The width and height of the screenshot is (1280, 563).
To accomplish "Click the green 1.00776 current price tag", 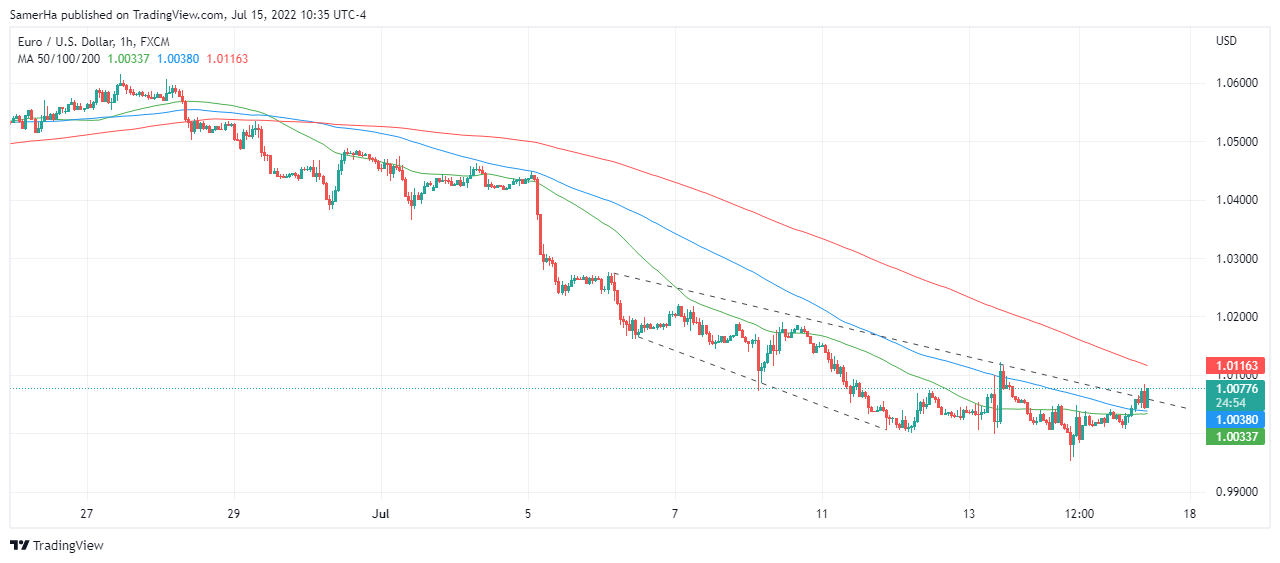I will coord(1236,389).
